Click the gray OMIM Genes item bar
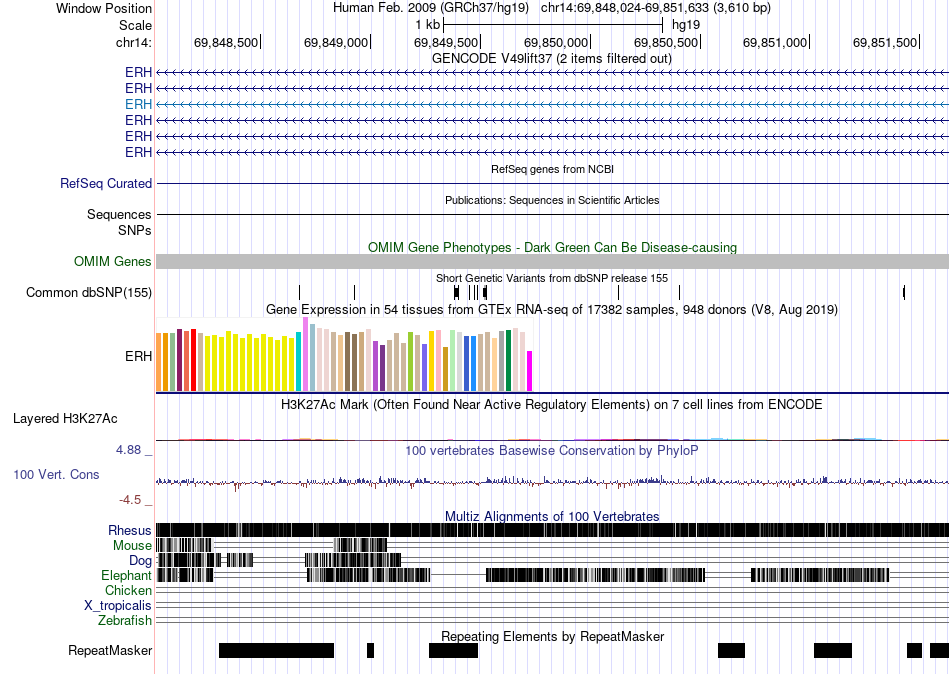Viewport: 950px width, 674px height. pyautogui.click(x=552, y=261)
